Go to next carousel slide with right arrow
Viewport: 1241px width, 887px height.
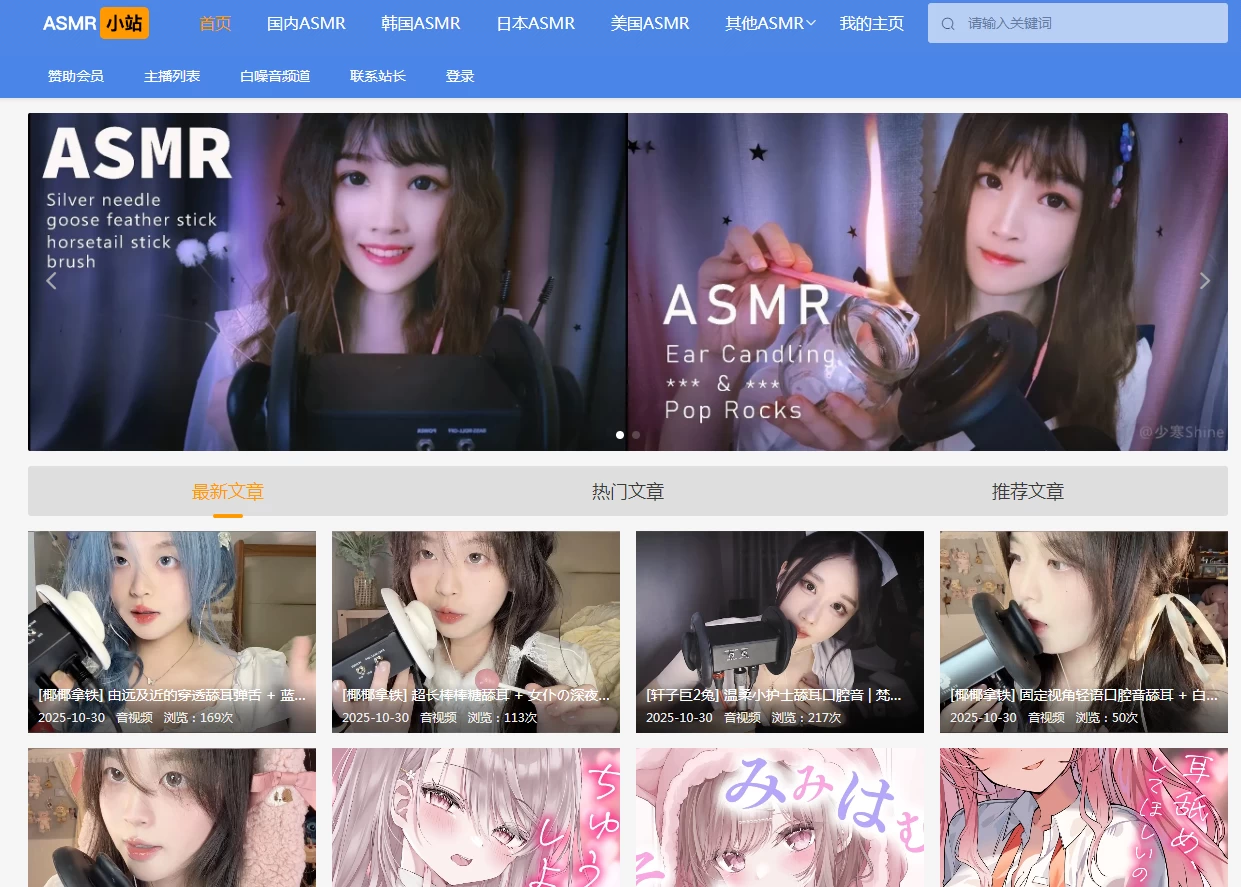tap(1204, 281)
